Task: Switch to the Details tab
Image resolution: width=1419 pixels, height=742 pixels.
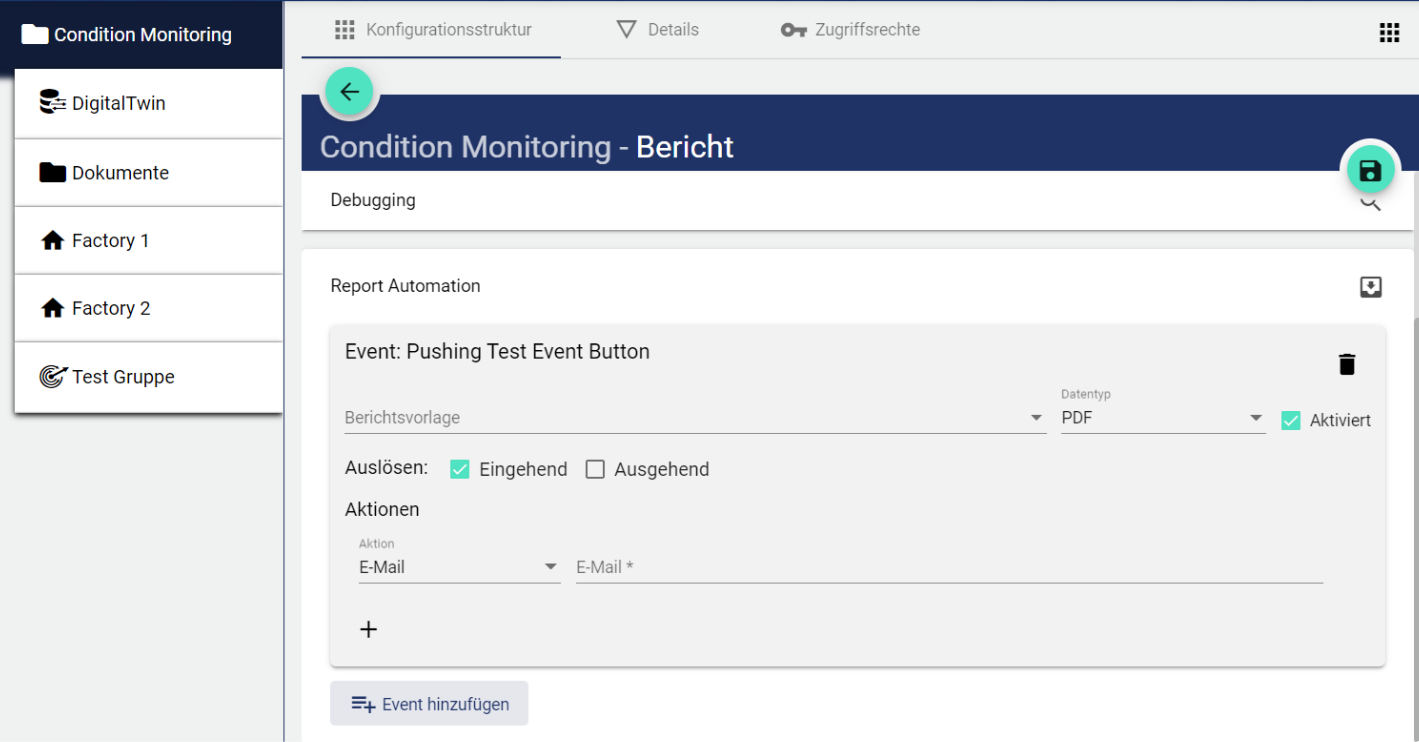Action: pyautogui.click(x=658, y=30)
